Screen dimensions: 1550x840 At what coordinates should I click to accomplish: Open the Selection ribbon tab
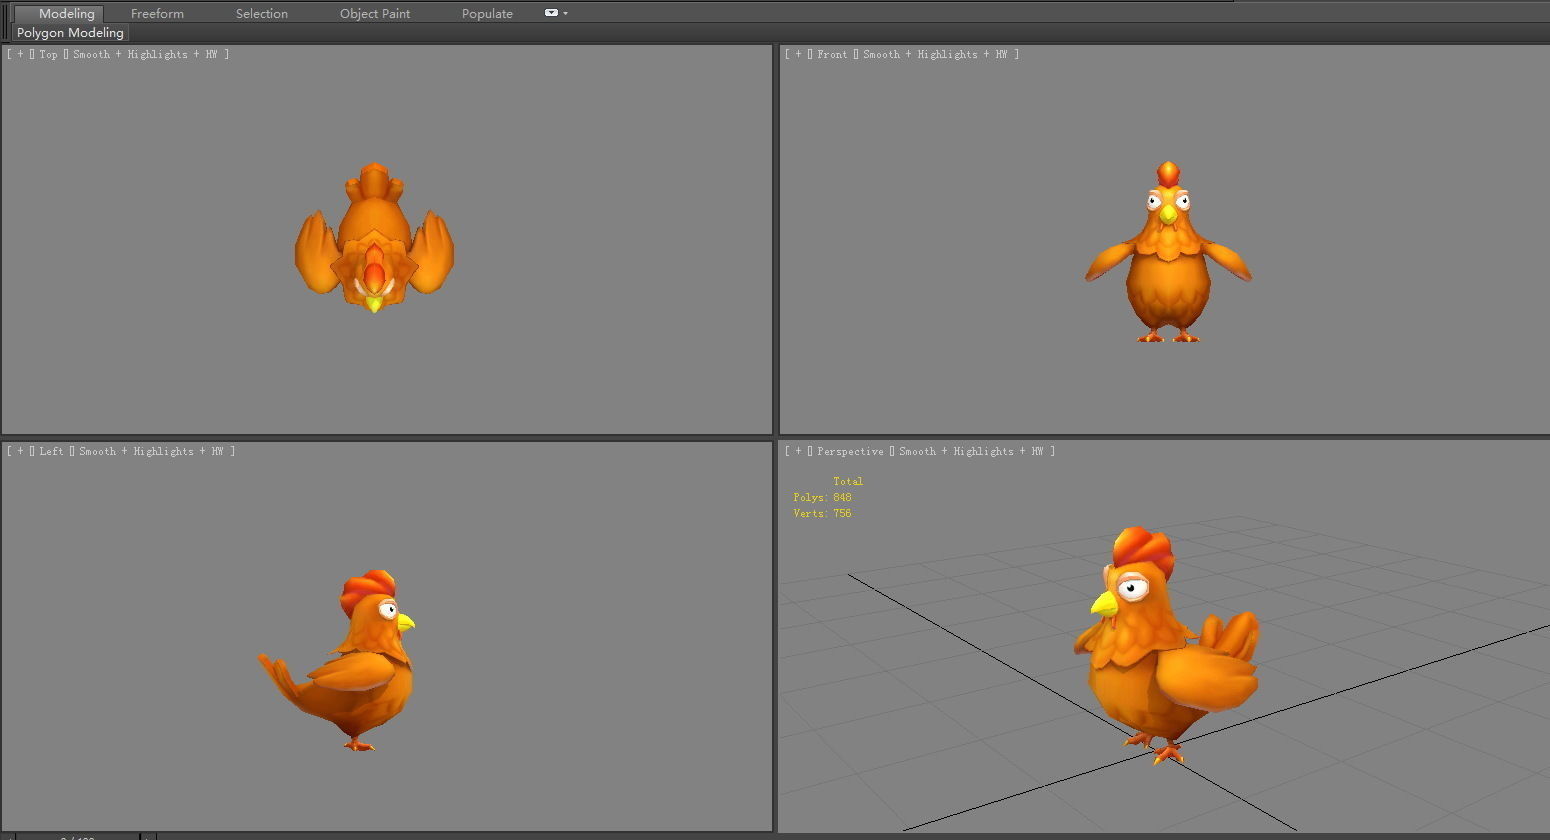pos(262,13)
